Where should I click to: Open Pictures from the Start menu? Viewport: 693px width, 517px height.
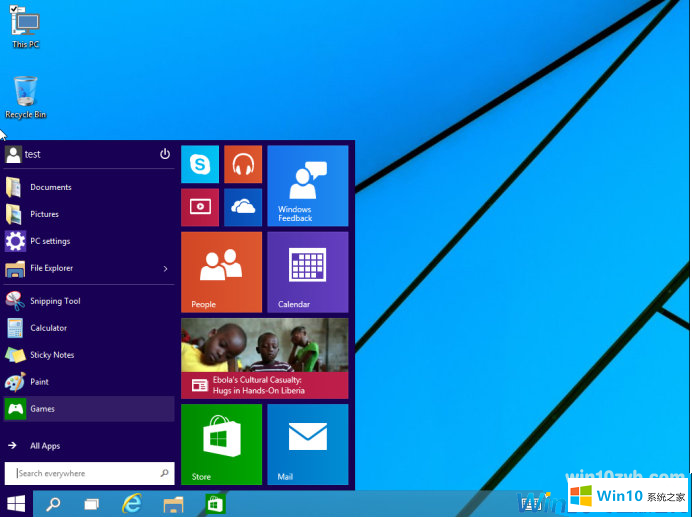click(x=89, y=214)
